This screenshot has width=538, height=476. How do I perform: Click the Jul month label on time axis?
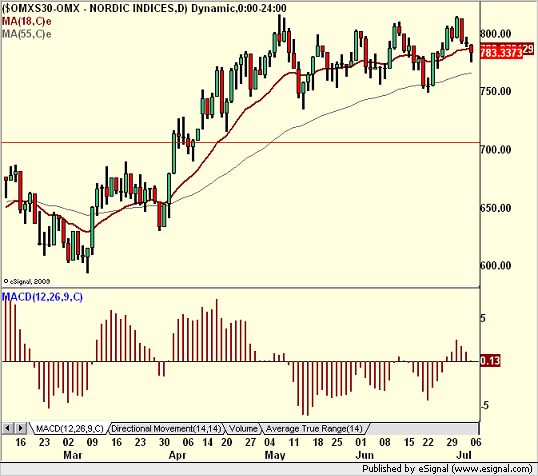[464, 455]
